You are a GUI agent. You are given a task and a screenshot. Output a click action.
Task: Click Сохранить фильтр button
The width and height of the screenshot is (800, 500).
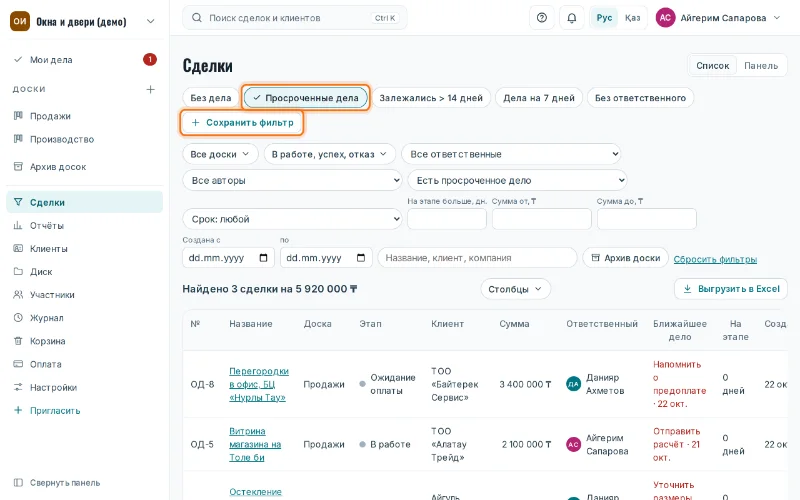242,122
